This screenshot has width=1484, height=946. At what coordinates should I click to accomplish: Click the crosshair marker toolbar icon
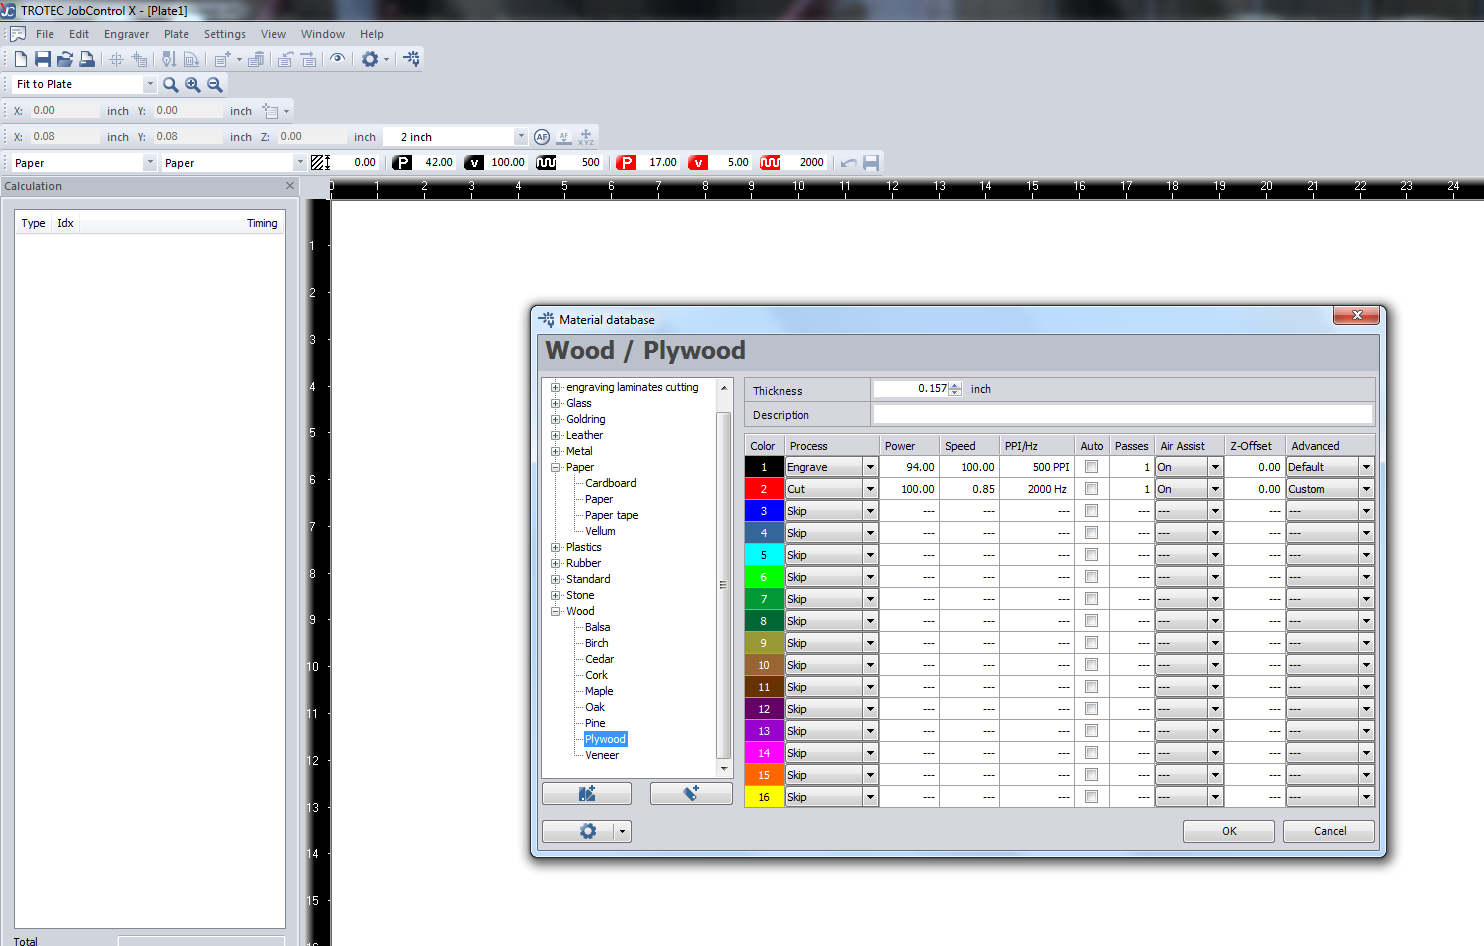[116, 59]
